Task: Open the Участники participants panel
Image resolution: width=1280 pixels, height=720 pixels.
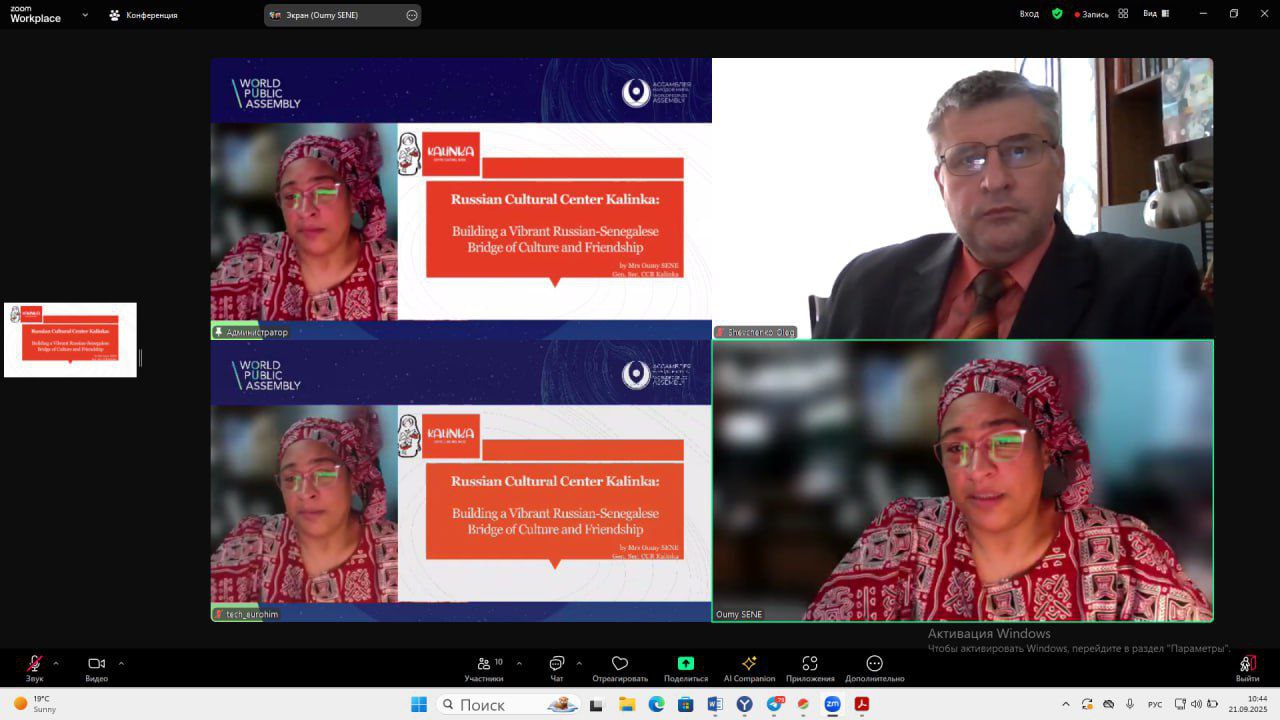Action: click(x=484, y=664)
